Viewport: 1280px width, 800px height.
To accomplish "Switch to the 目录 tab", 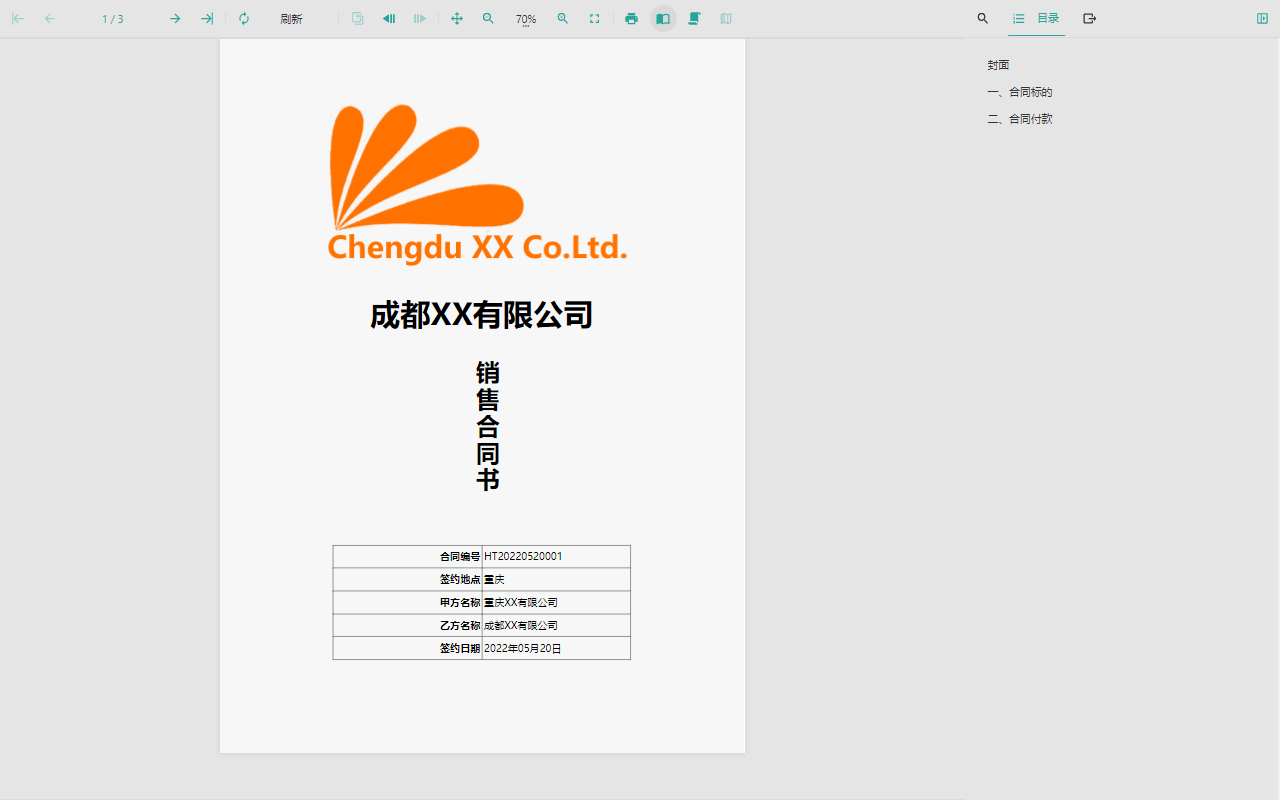I will coord(1037,19).
